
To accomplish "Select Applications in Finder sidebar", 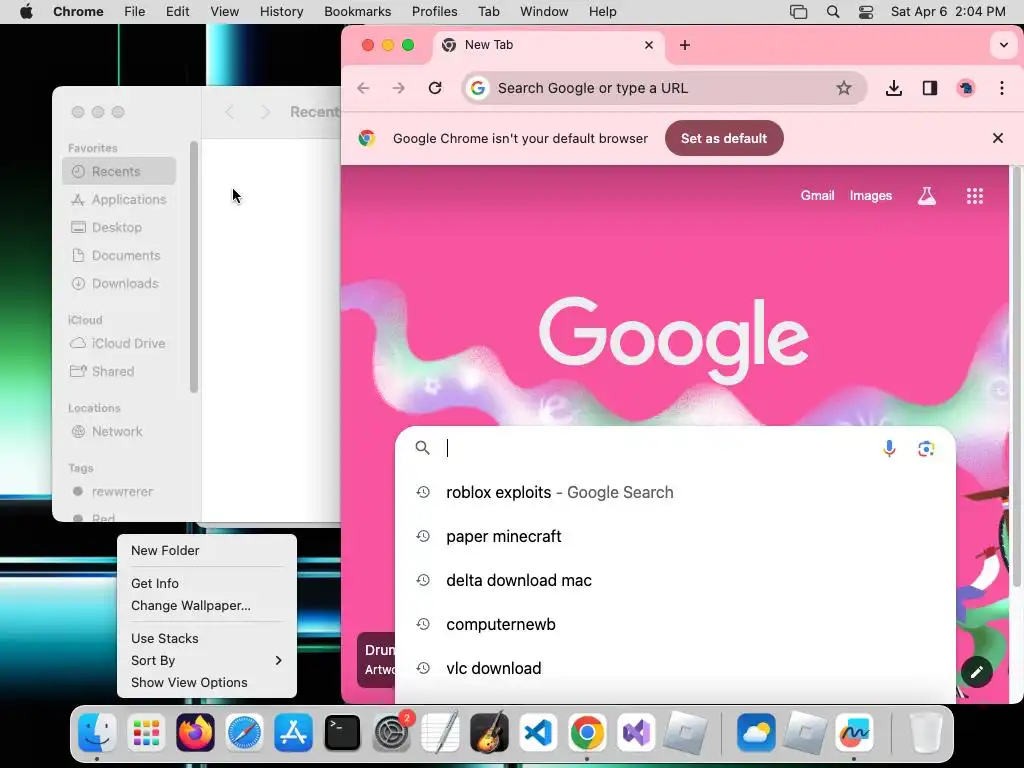I will (119, 199).
